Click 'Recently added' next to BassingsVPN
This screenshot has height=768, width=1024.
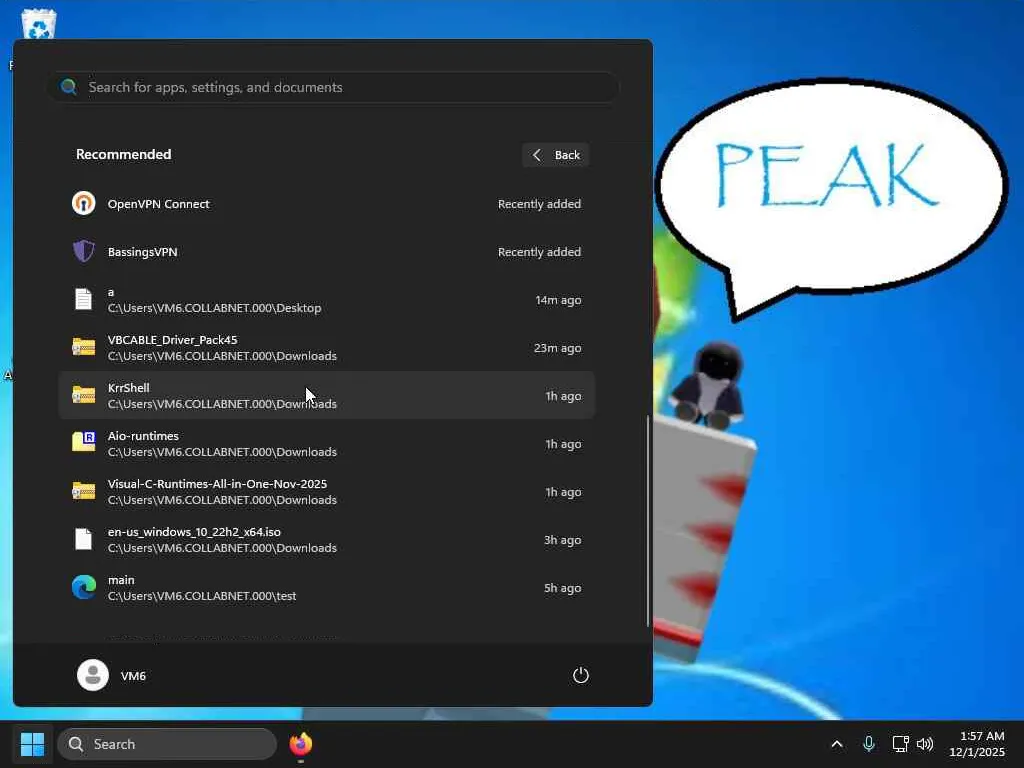[539, 252]
